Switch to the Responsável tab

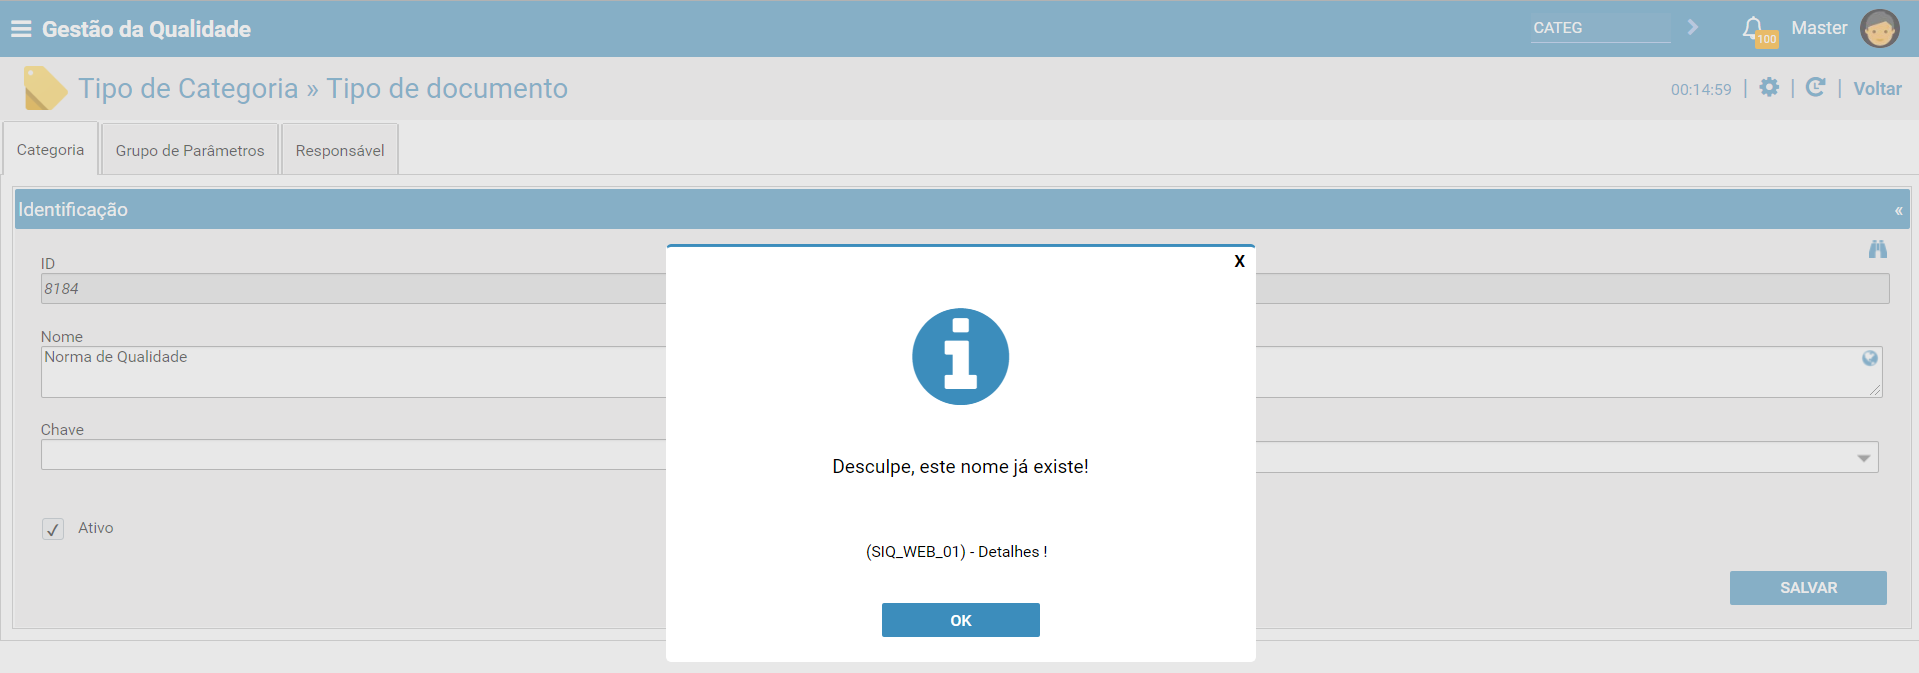point(340,150)
